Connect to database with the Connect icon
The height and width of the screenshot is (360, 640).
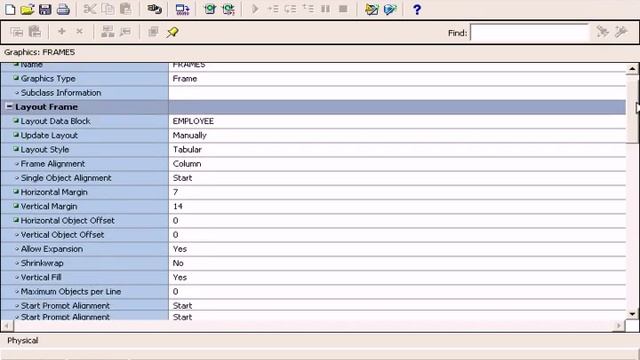click(154, 9)
